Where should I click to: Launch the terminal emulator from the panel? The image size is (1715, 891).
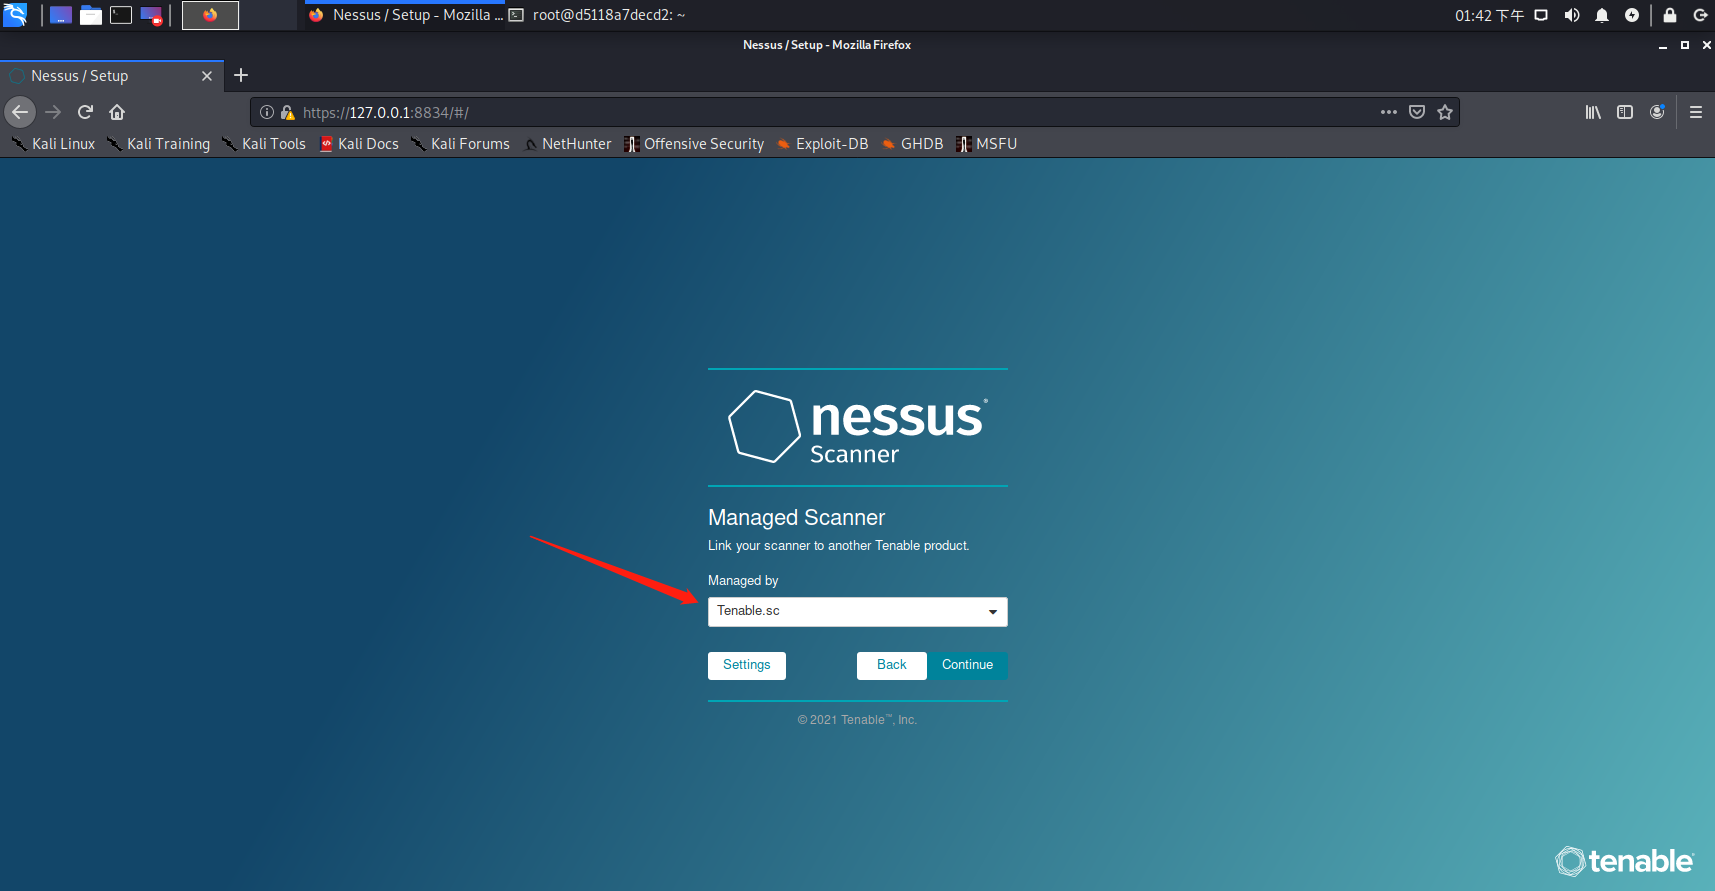(x=121, y=15)
